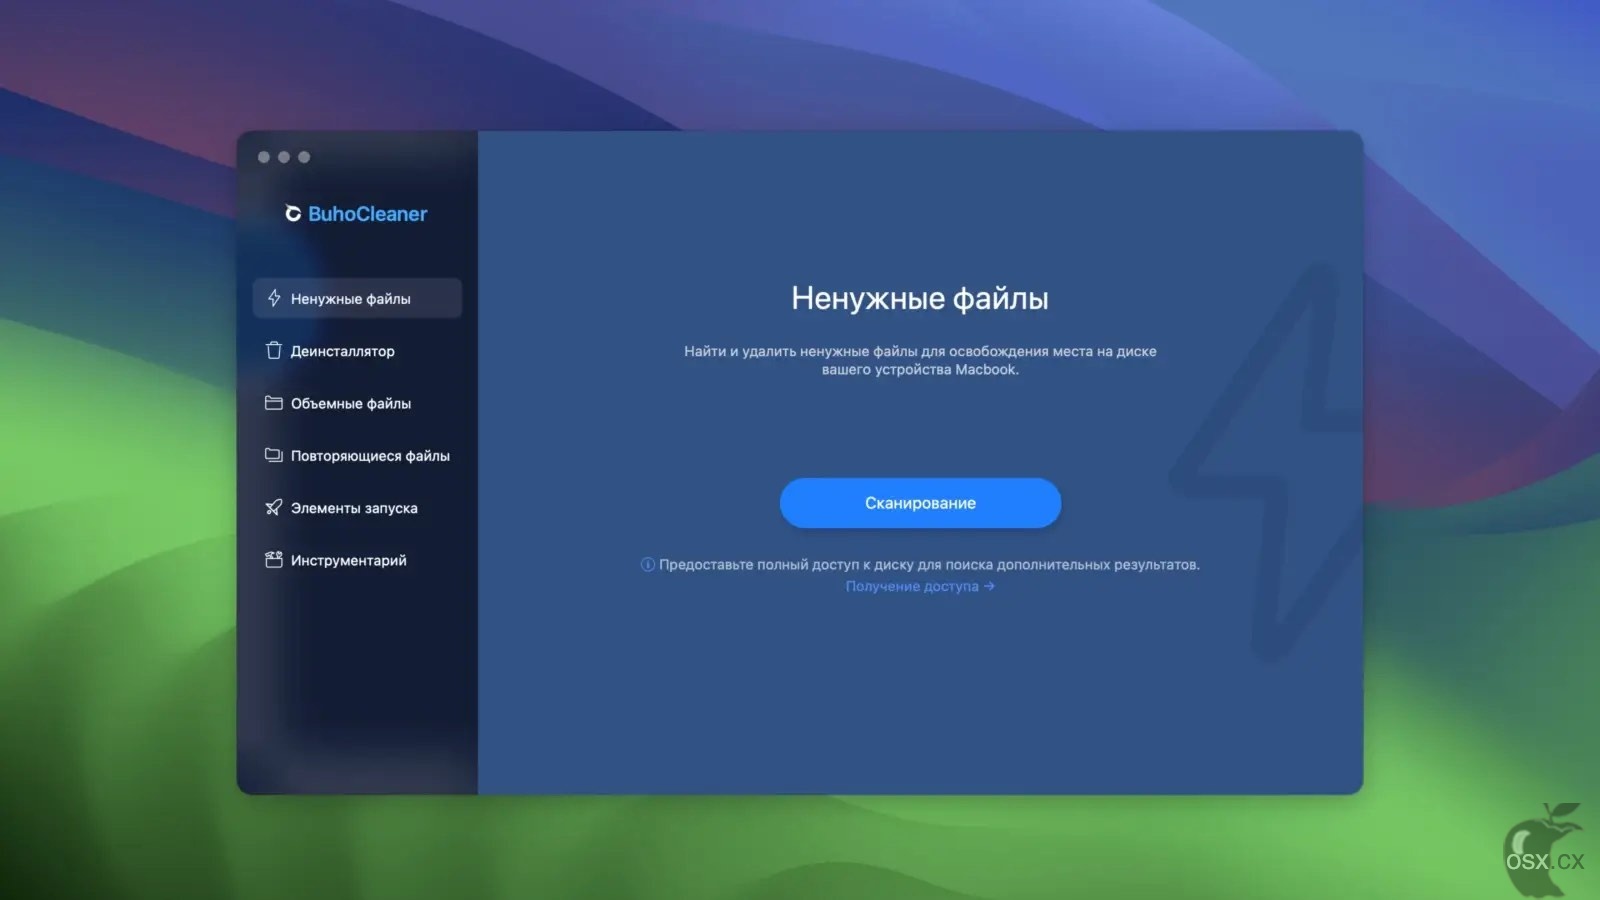
Task: Open Элементы запуска section
Action: coord(357,507)
